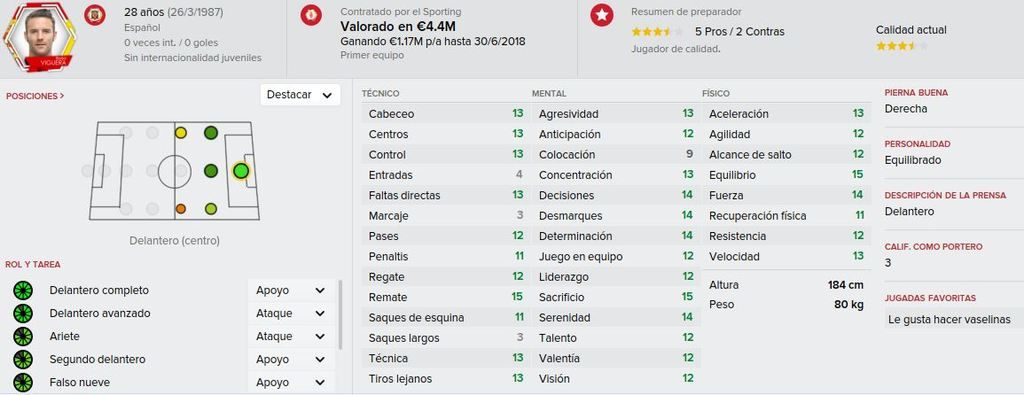Viewport: 1024px width, 395px height.
Task: Open the Destacar dropdown
Action: (300, 95)
